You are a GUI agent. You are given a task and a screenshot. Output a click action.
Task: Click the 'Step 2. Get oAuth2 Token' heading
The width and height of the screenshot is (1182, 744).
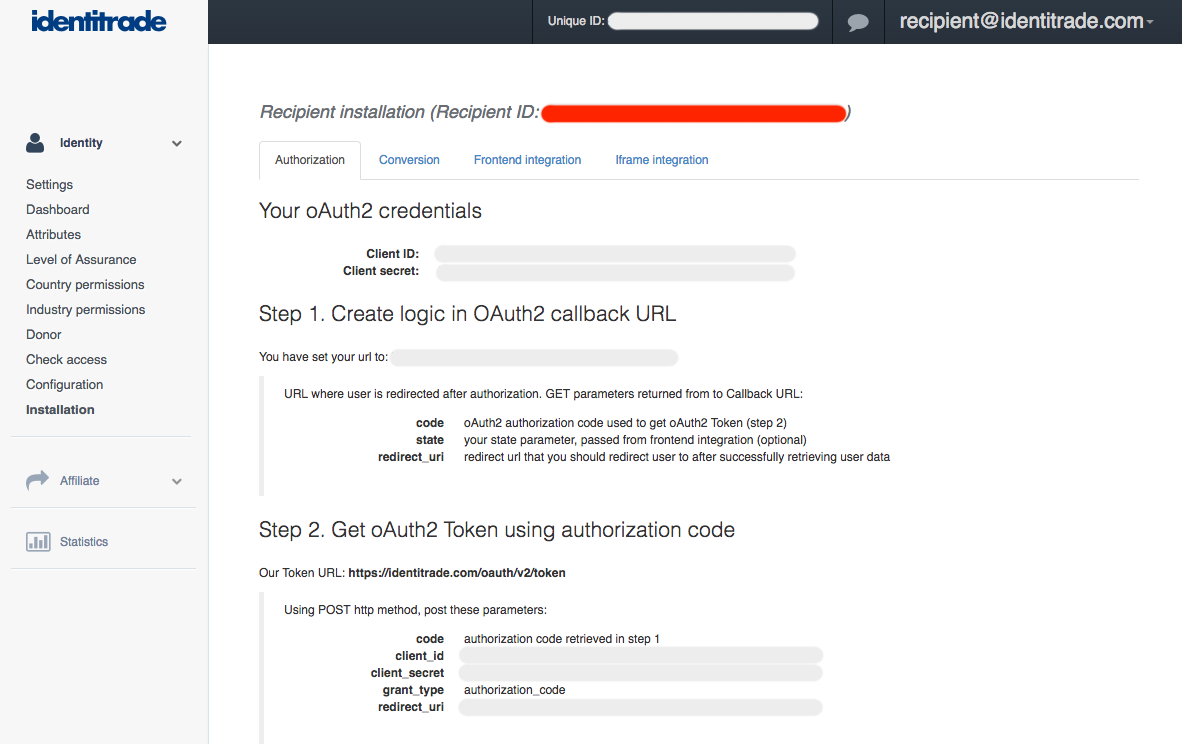[497, 530]
